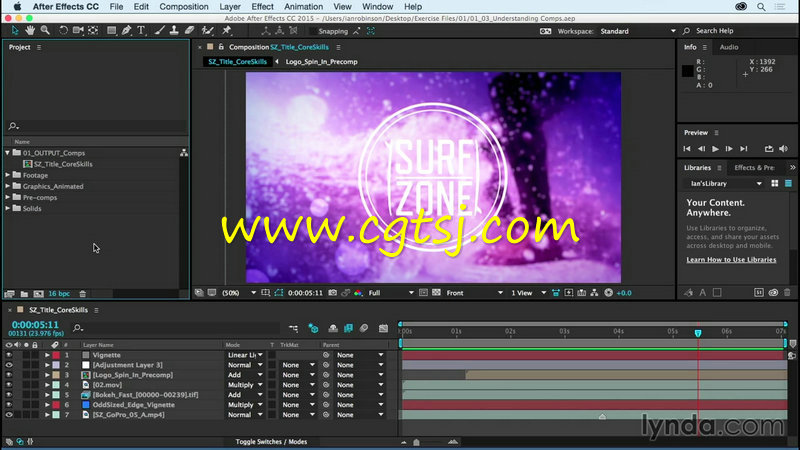Hide the Vignette layer
The height and width of the screenshot is (450, 800).
point(9,355)
